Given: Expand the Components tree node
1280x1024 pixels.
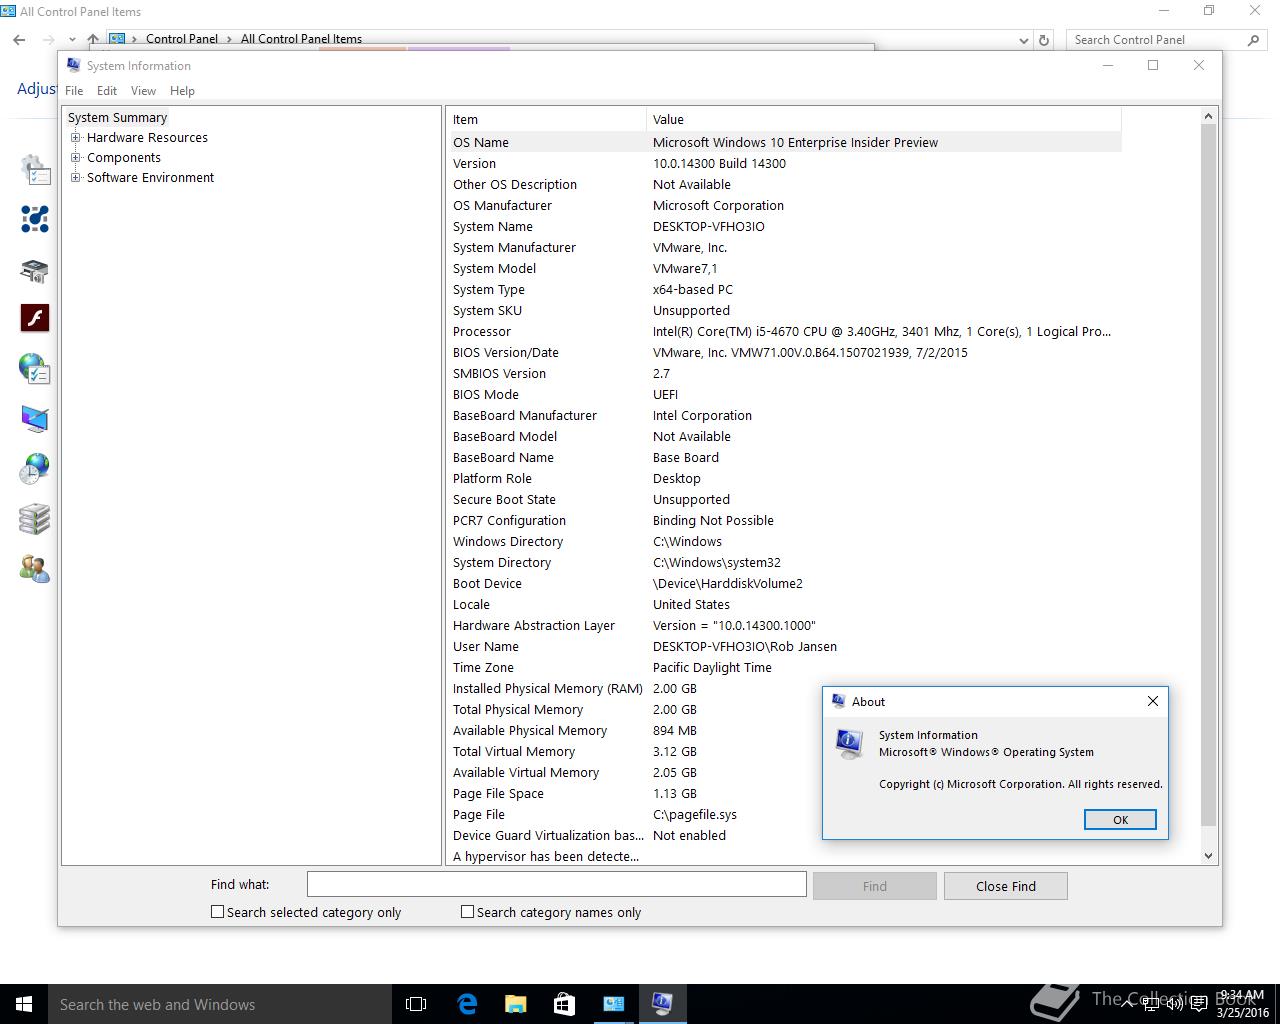Looking at the screenshot, I should pos(75,158).
